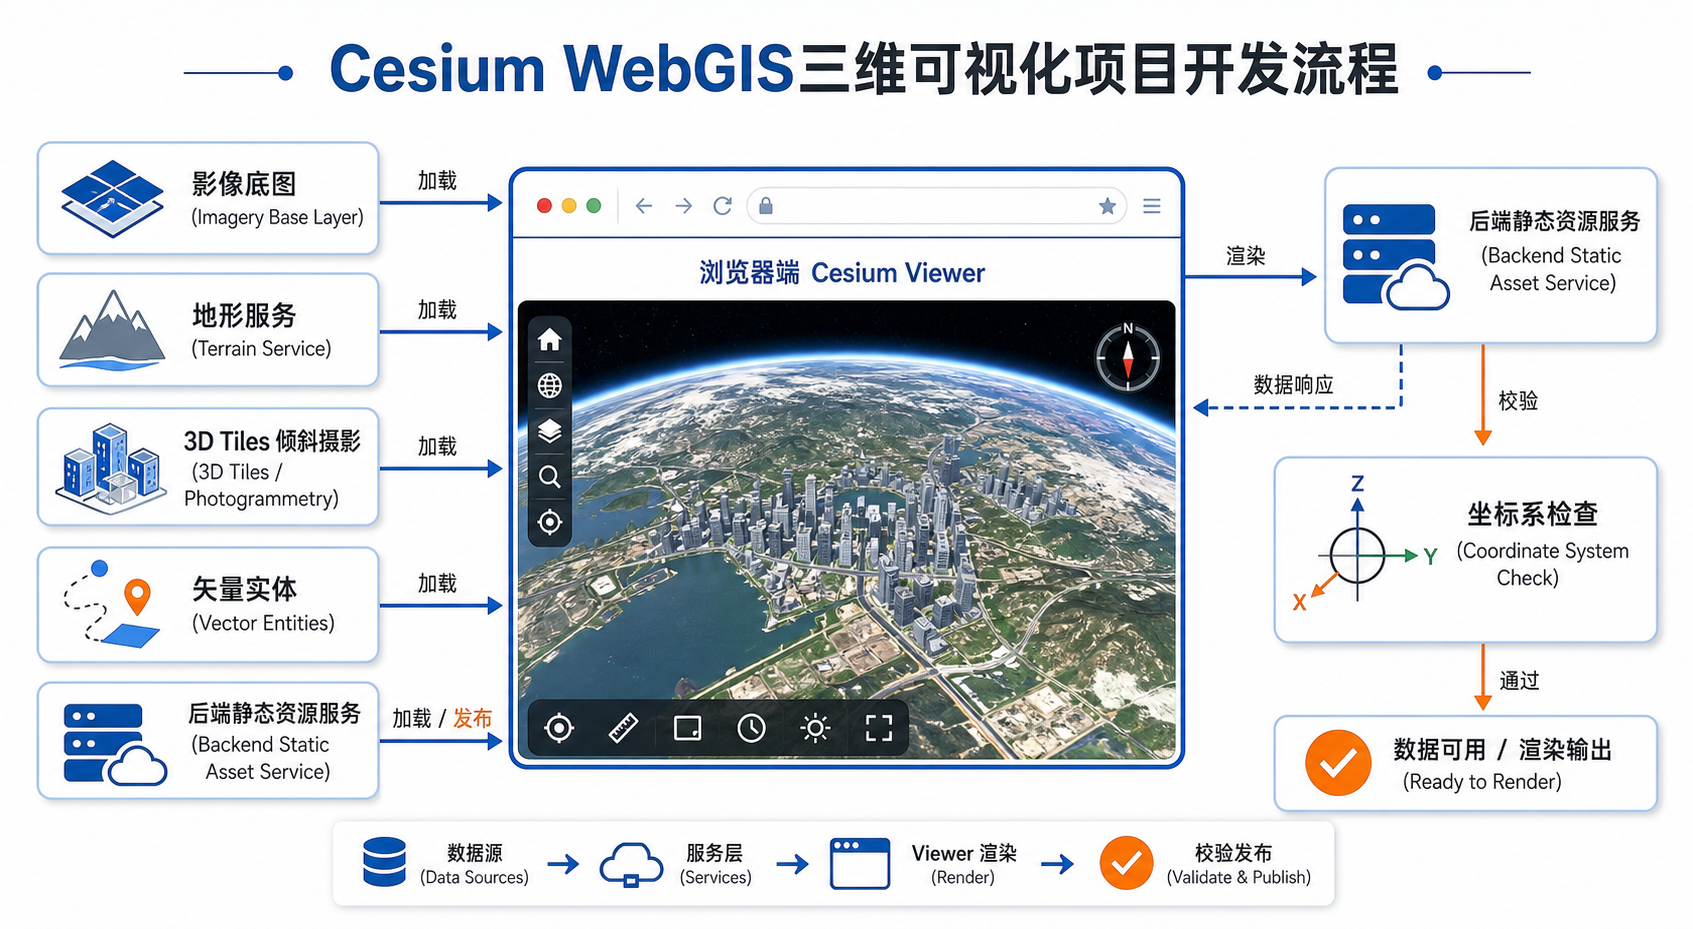Toggle the fullscreen icon in viewer toolbar
Image resolution: width=1693 pixels, height=929 pixels.
click(x=879, y=728)
